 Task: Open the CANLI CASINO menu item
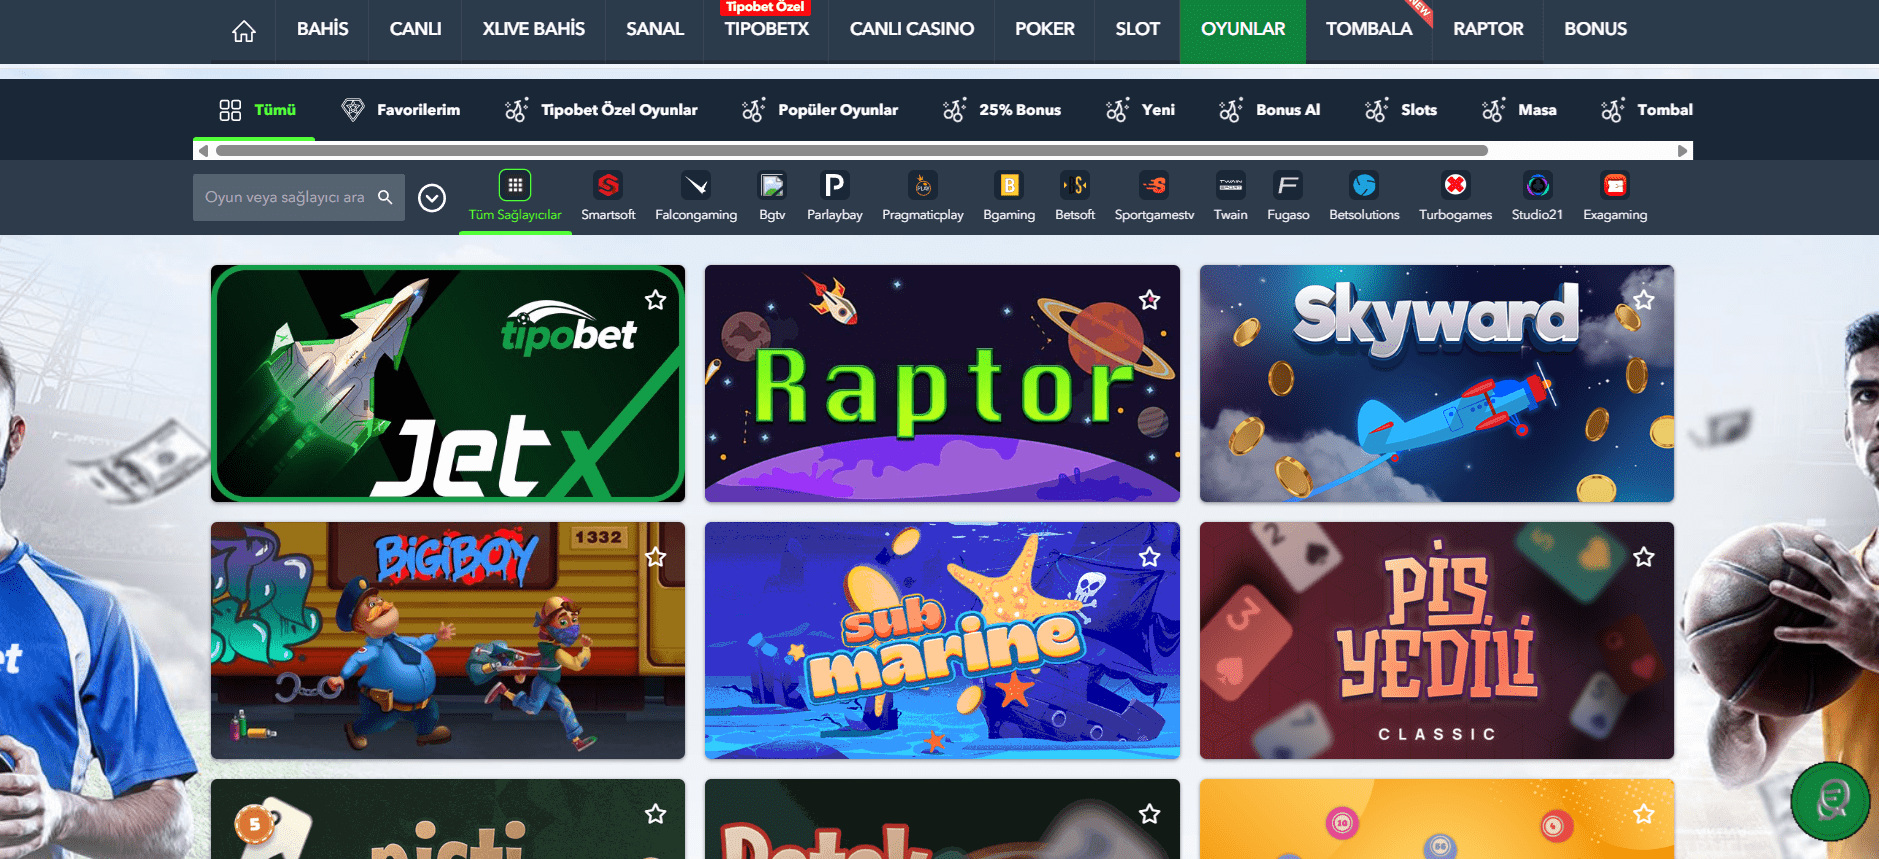[911, 30]
